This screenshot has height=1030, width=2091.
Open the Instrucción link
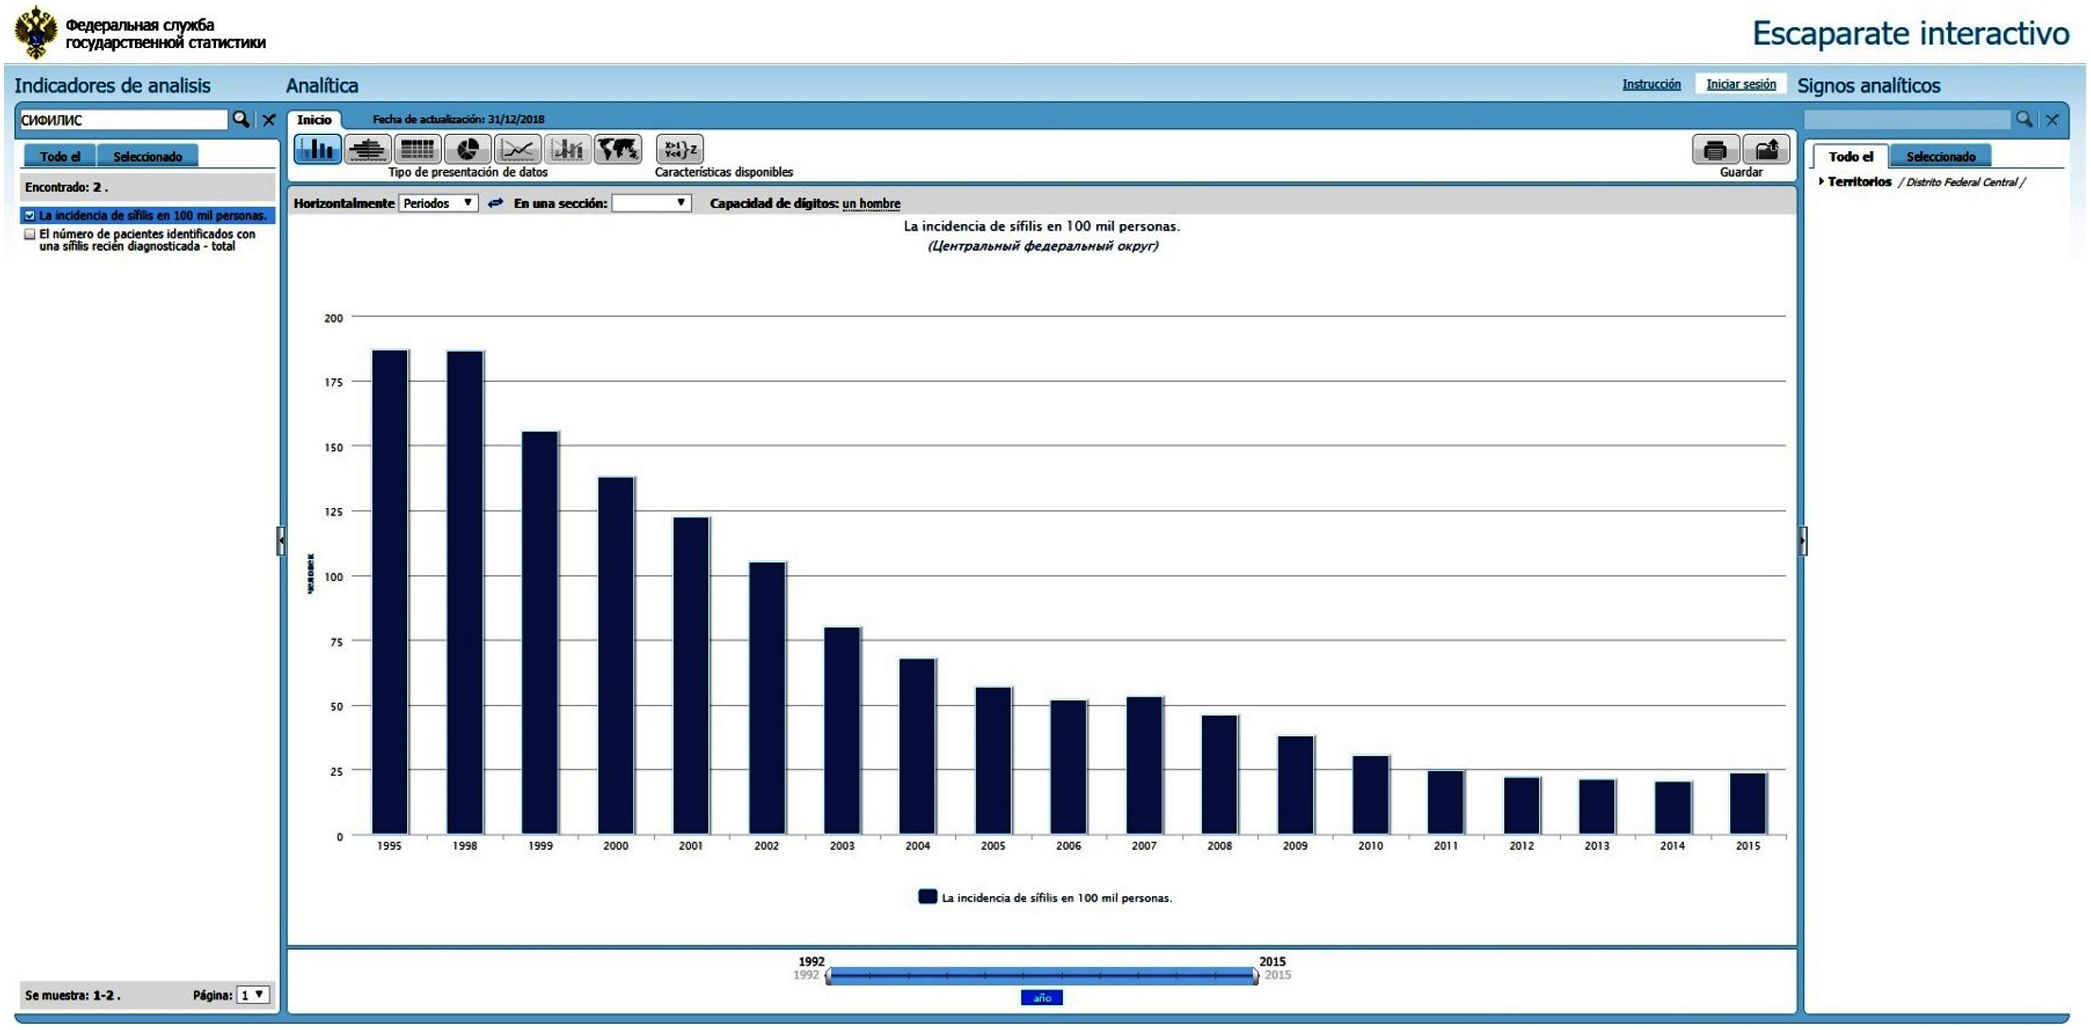[1651, 85]
